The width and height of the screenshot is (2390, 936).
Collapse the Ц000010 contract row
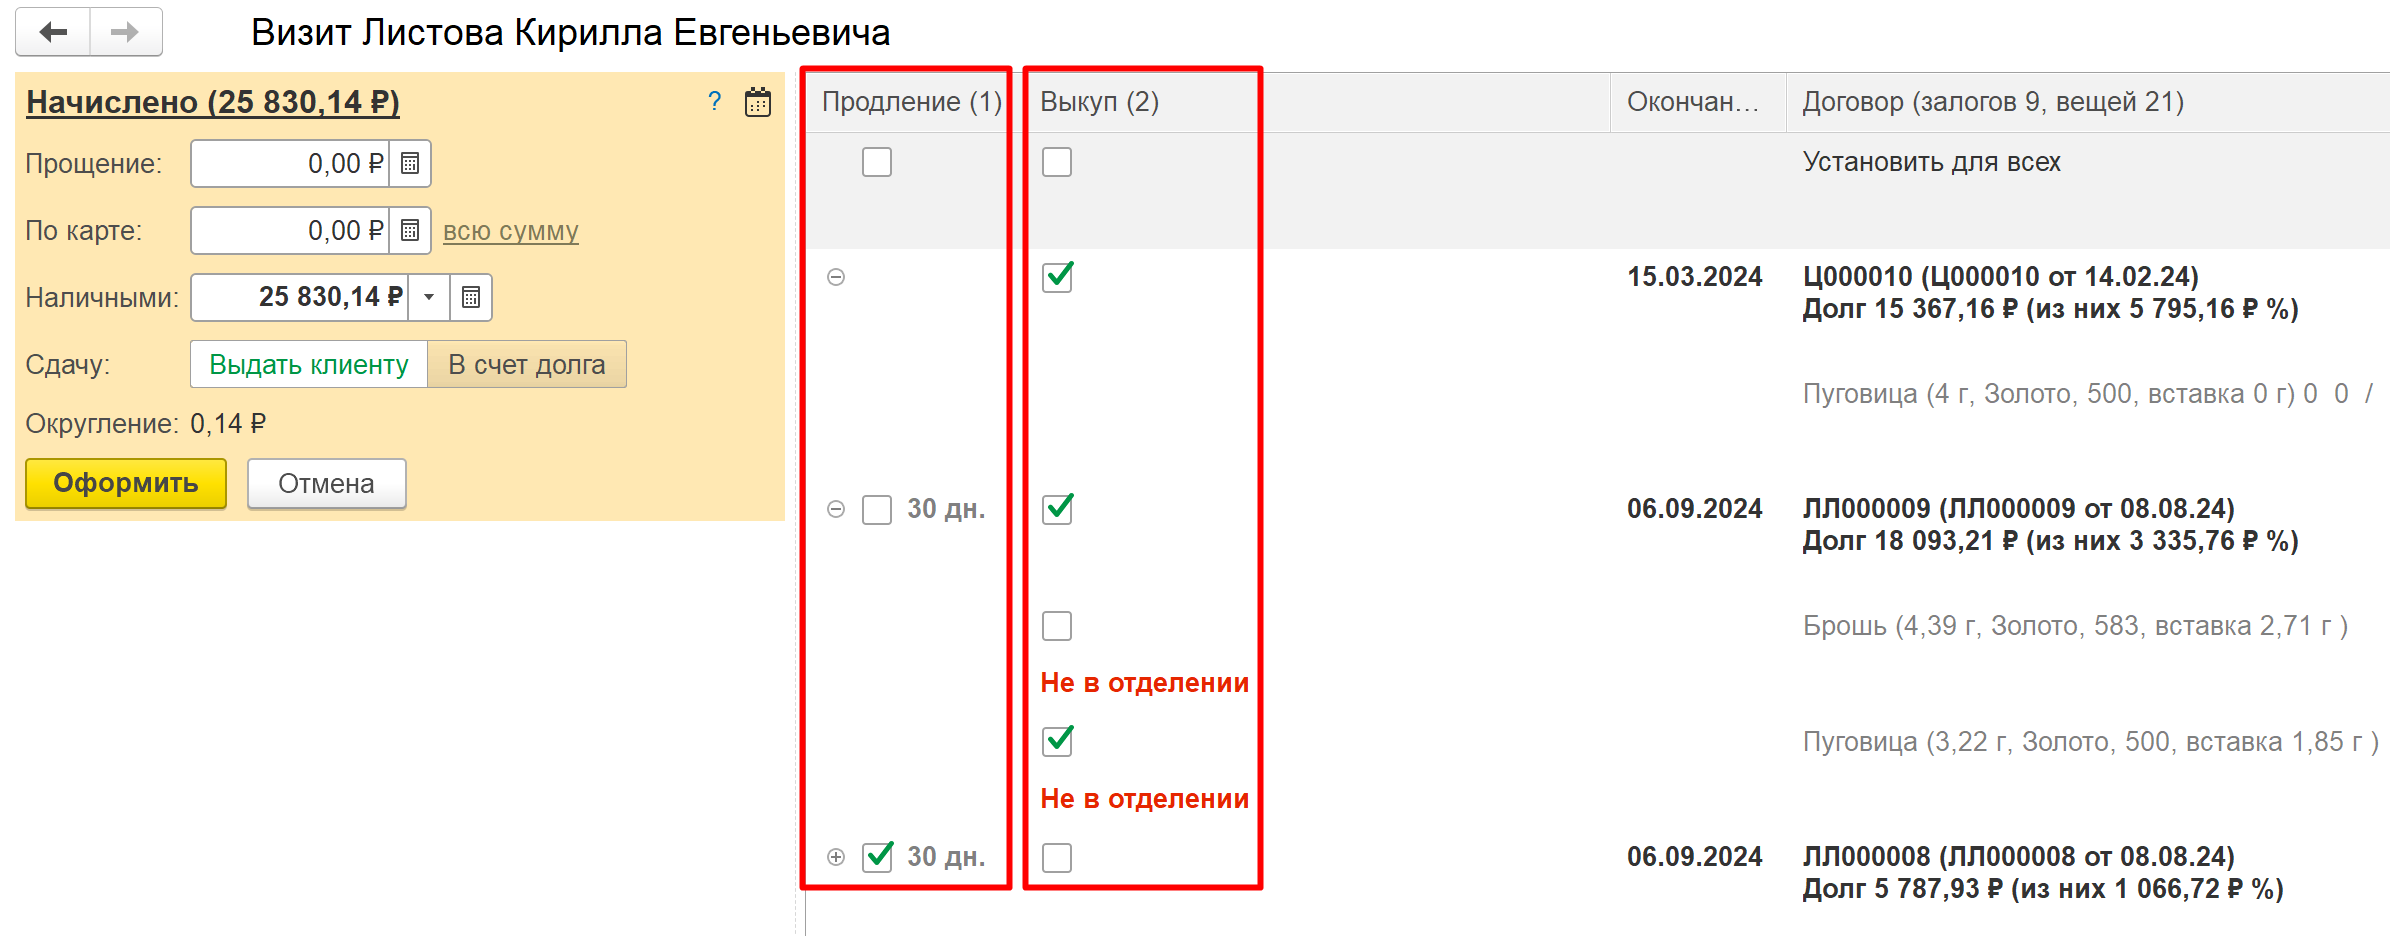836,277
